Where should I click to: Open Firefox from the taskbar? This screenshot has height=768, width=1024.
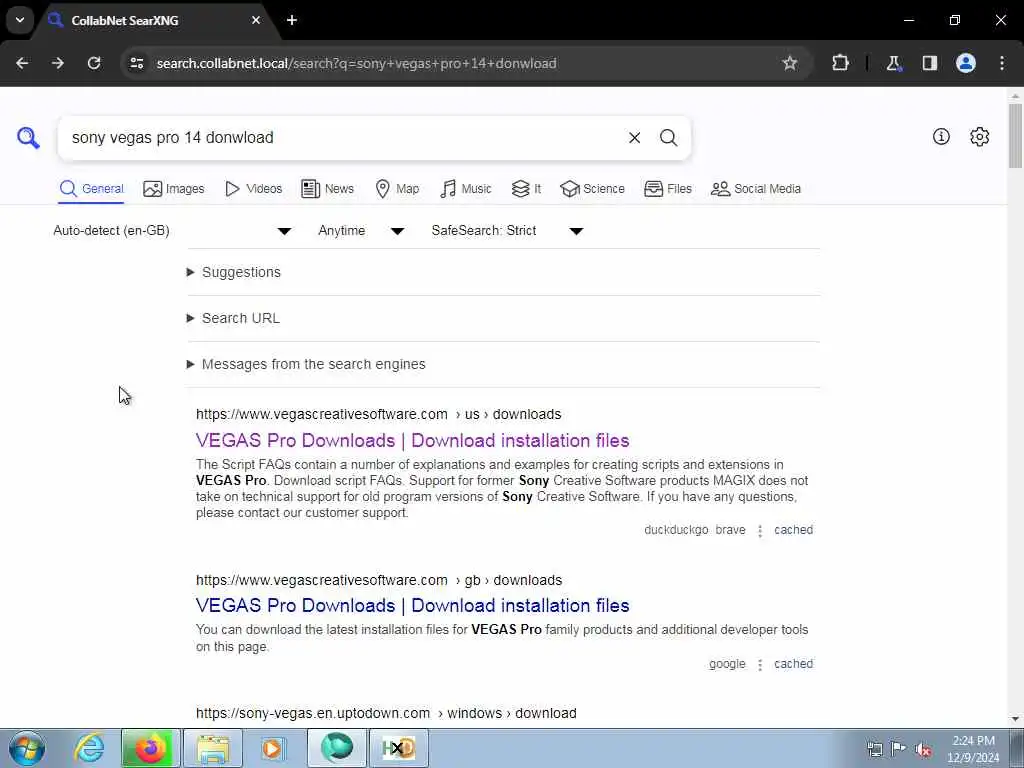tap(150, 748)
